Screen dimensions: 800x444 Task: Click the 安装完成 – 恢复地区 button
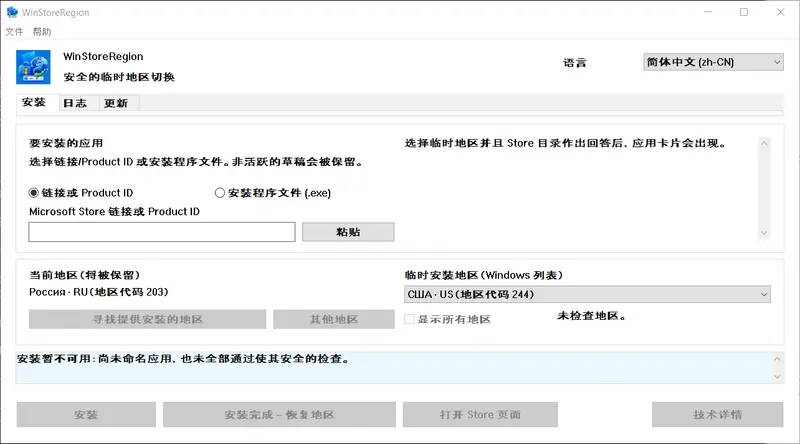point(279,414)
